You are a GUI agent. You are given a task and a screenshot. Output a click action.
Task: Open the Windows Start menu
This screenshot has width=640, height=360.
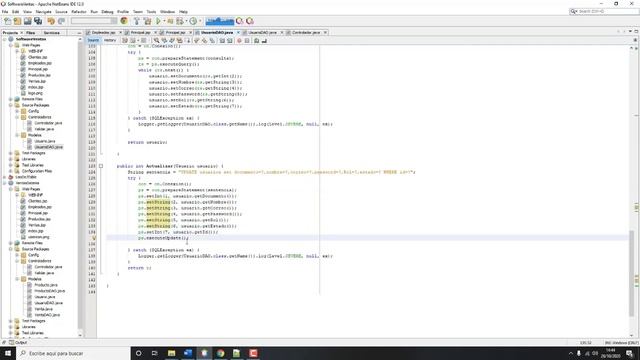pyautogui.click(x=8, y=353)
